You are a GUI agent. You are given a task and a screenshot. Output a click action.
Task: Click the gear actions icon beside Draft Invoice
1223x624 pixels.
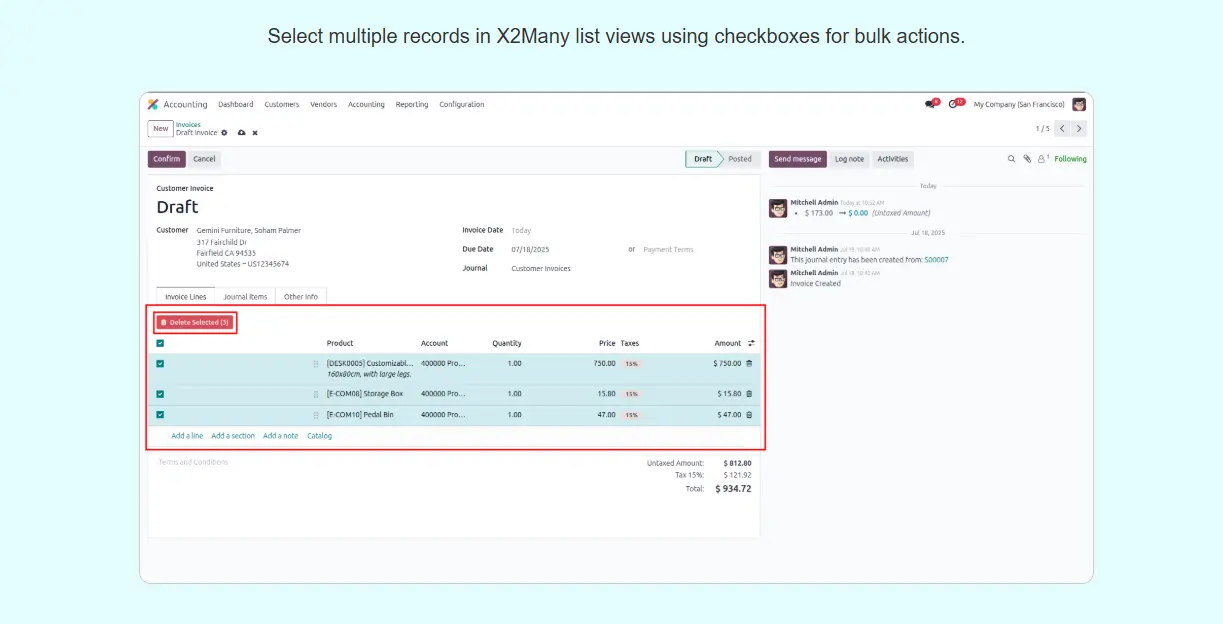point(224,133)
